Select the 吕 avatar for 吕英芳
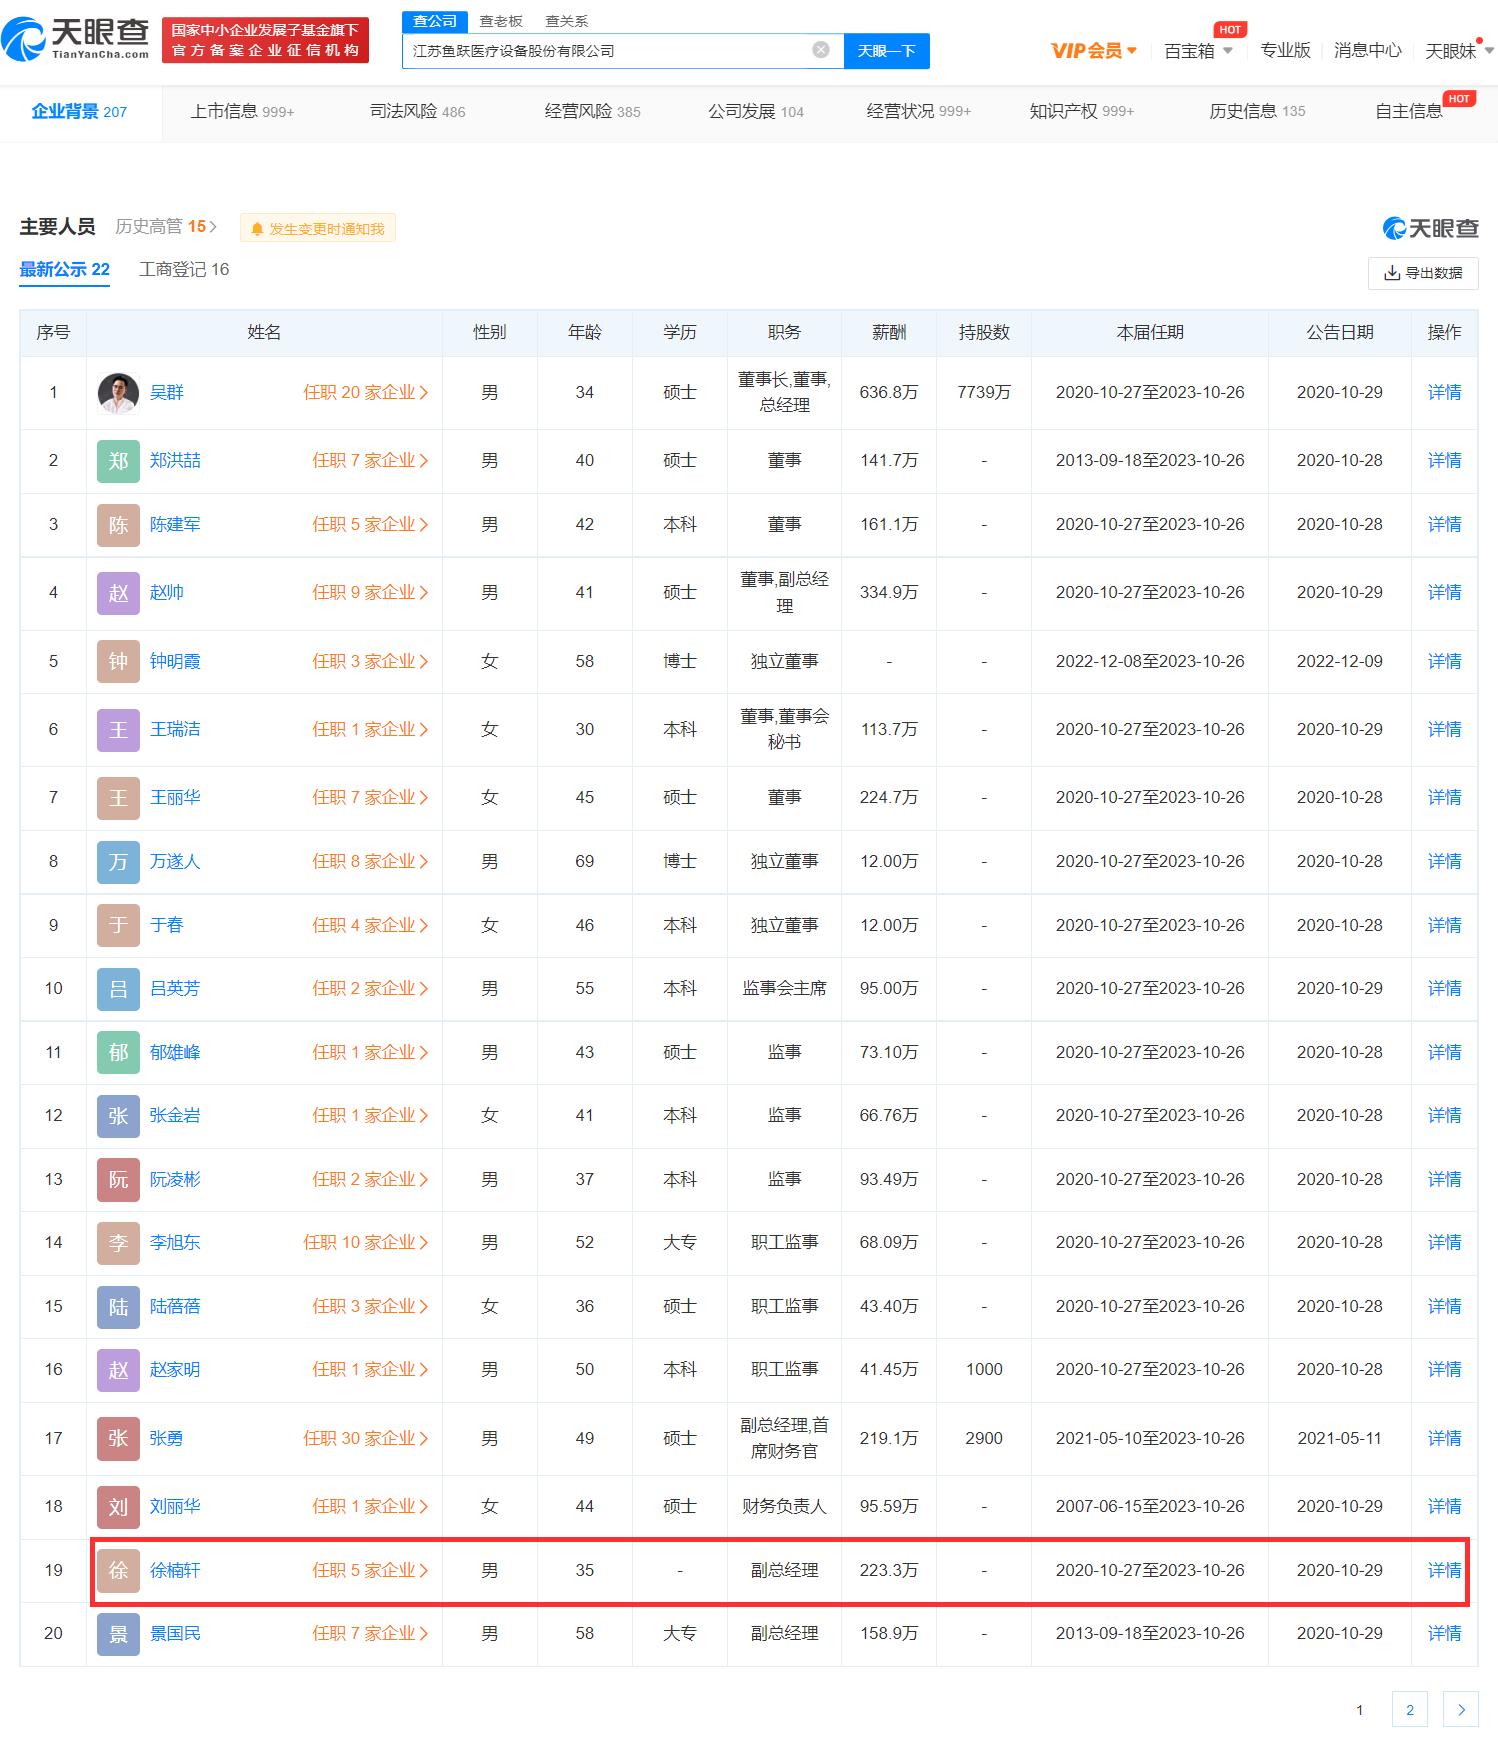The image size is (1498, 1750). 118,989
